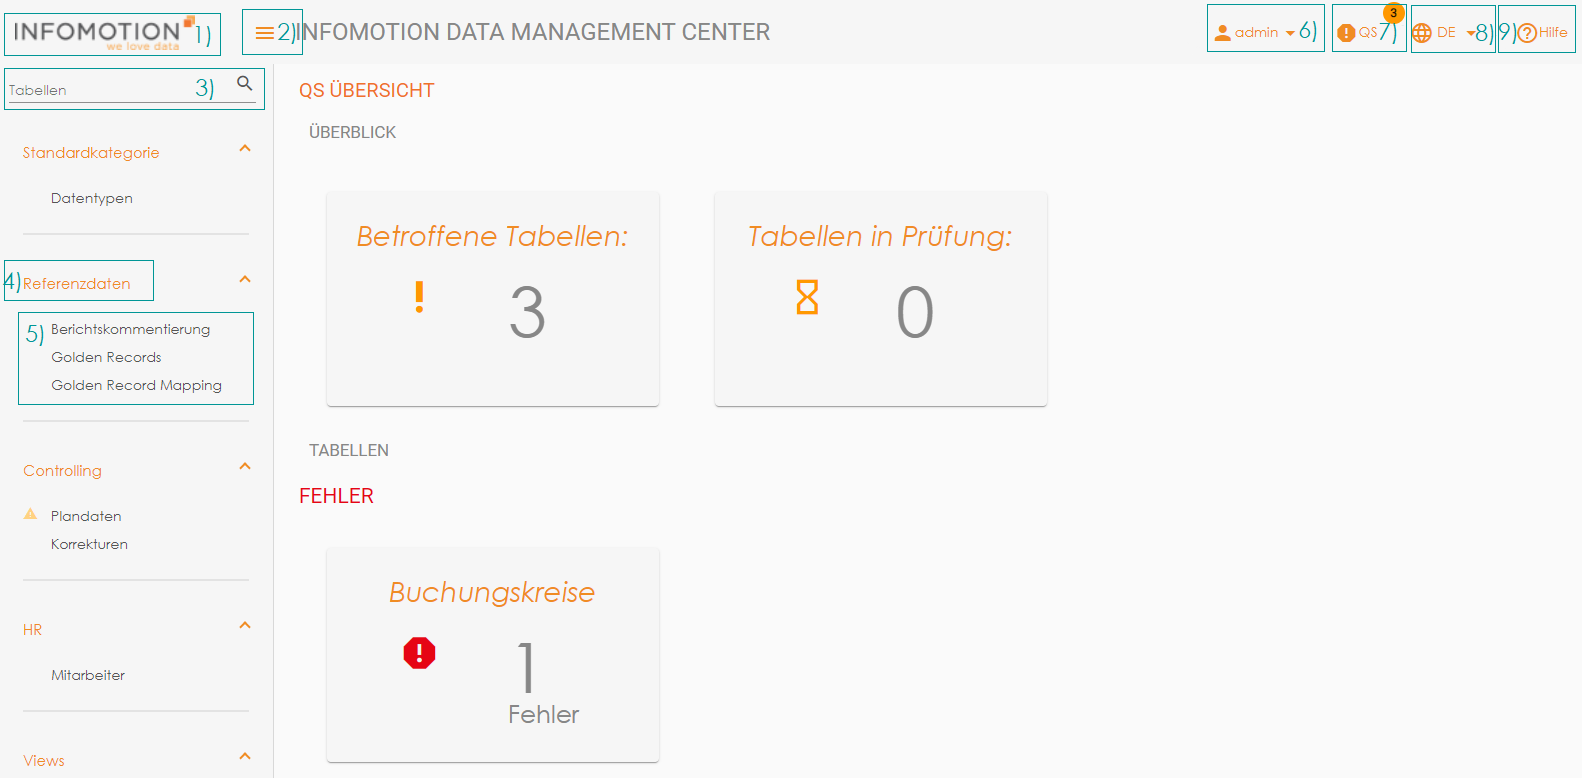Click the Plandaten warning triangle icon
The image size is (1582, 778).
click(x=30, y=514)
